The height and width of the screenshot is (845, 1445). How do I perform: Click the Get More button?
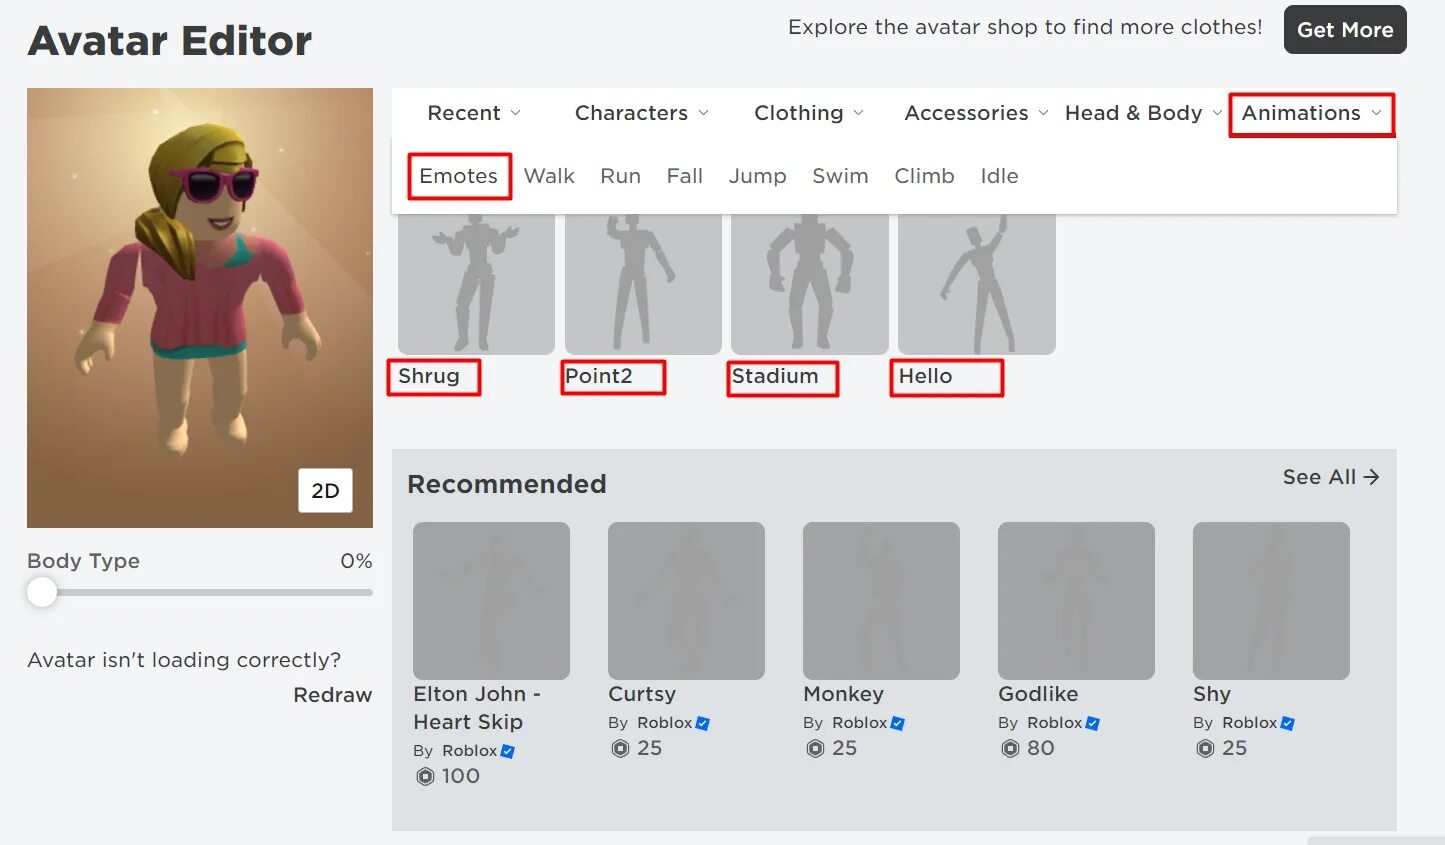point(1345,30)
